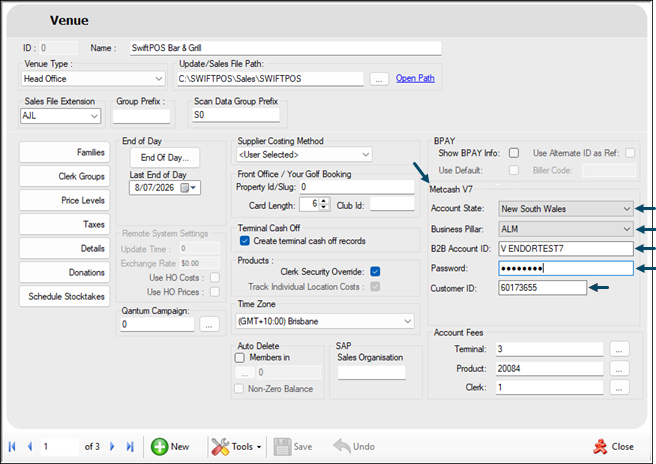
Task: Browse for the Update/Sales file path
Action: 379,79
